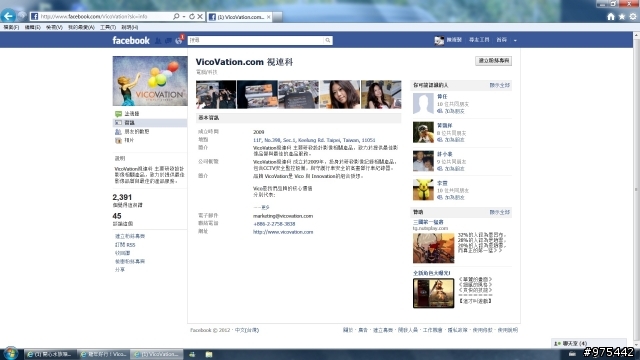Open a new tab with the blank tab button
The height and width of the screenshot is (360, 640).
tap(277, 17)
